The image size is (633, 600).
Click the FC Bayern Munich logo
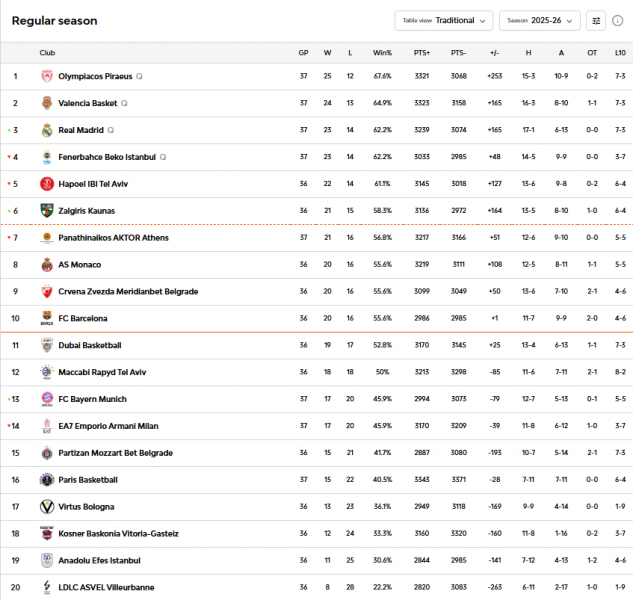(46, 399)
